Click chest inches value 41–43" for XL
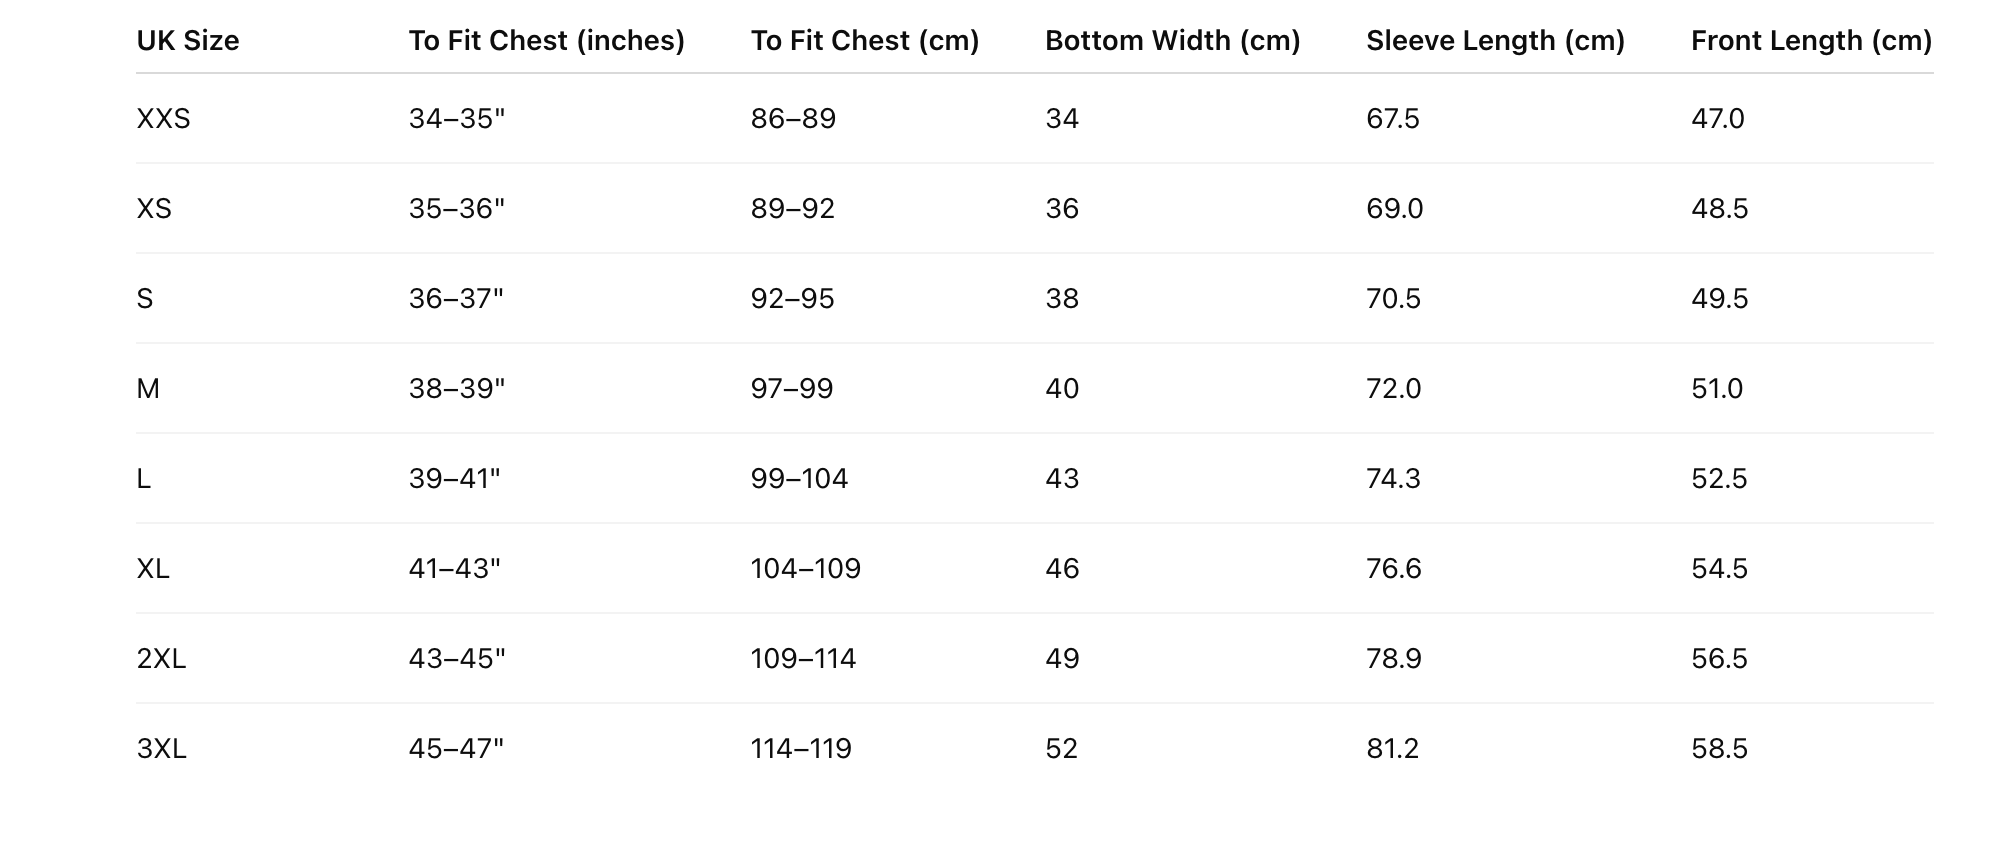Viewport: 2016px width, 844px height. [454, 569]
